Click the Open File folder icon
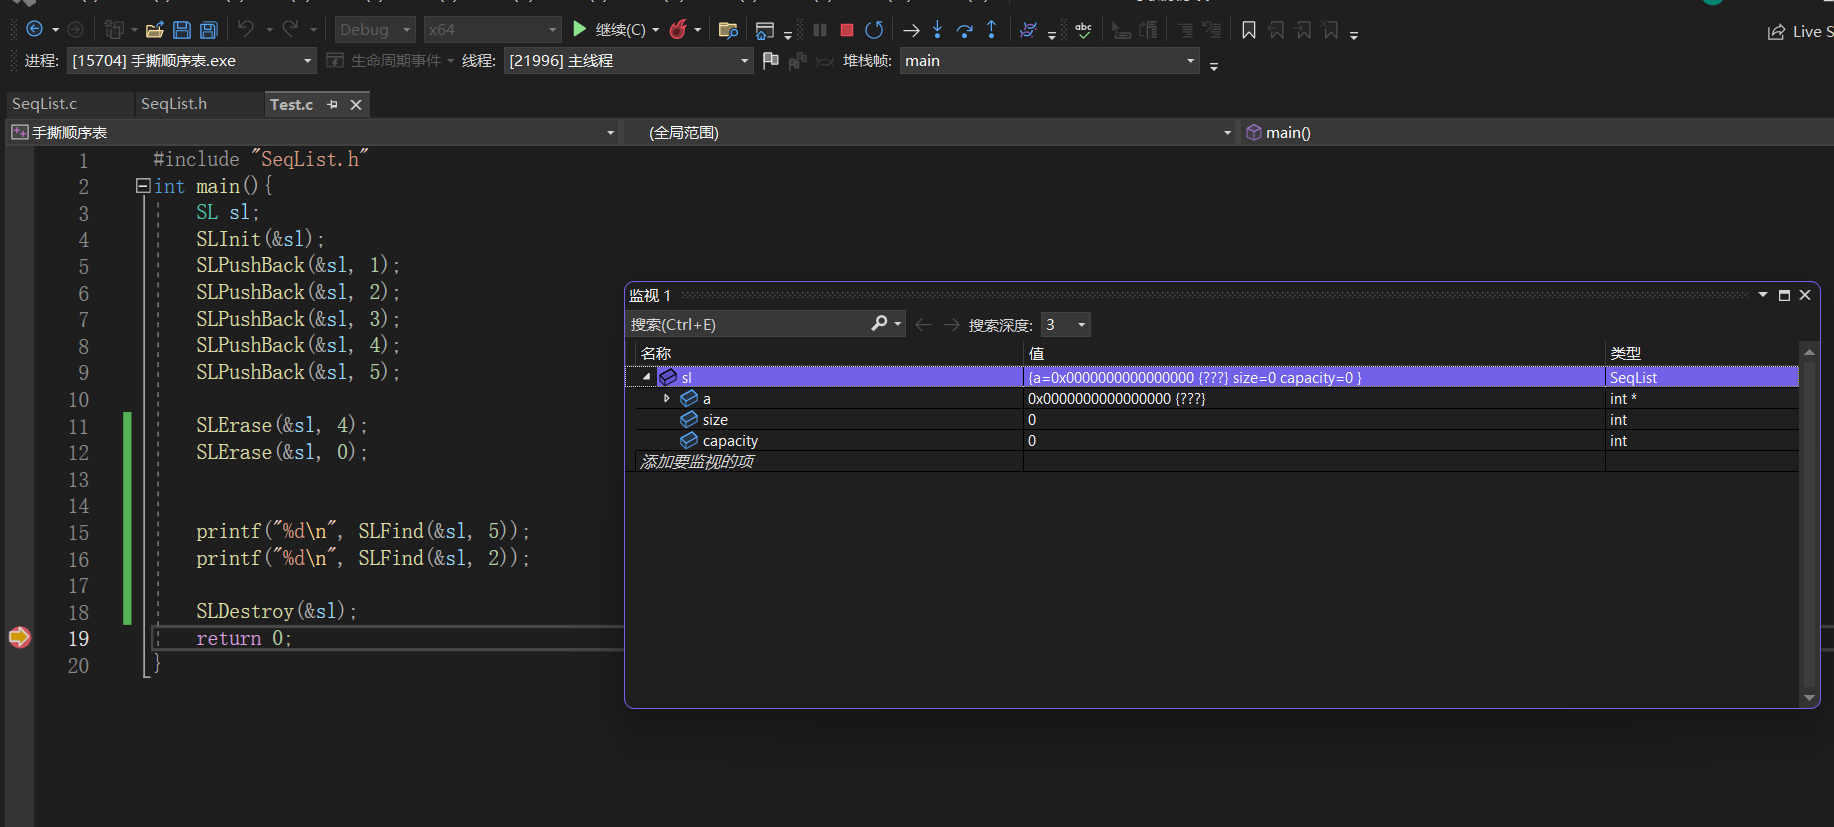Image resolution: width=1834 pixels, height=827 pixels. coord(155,30)
